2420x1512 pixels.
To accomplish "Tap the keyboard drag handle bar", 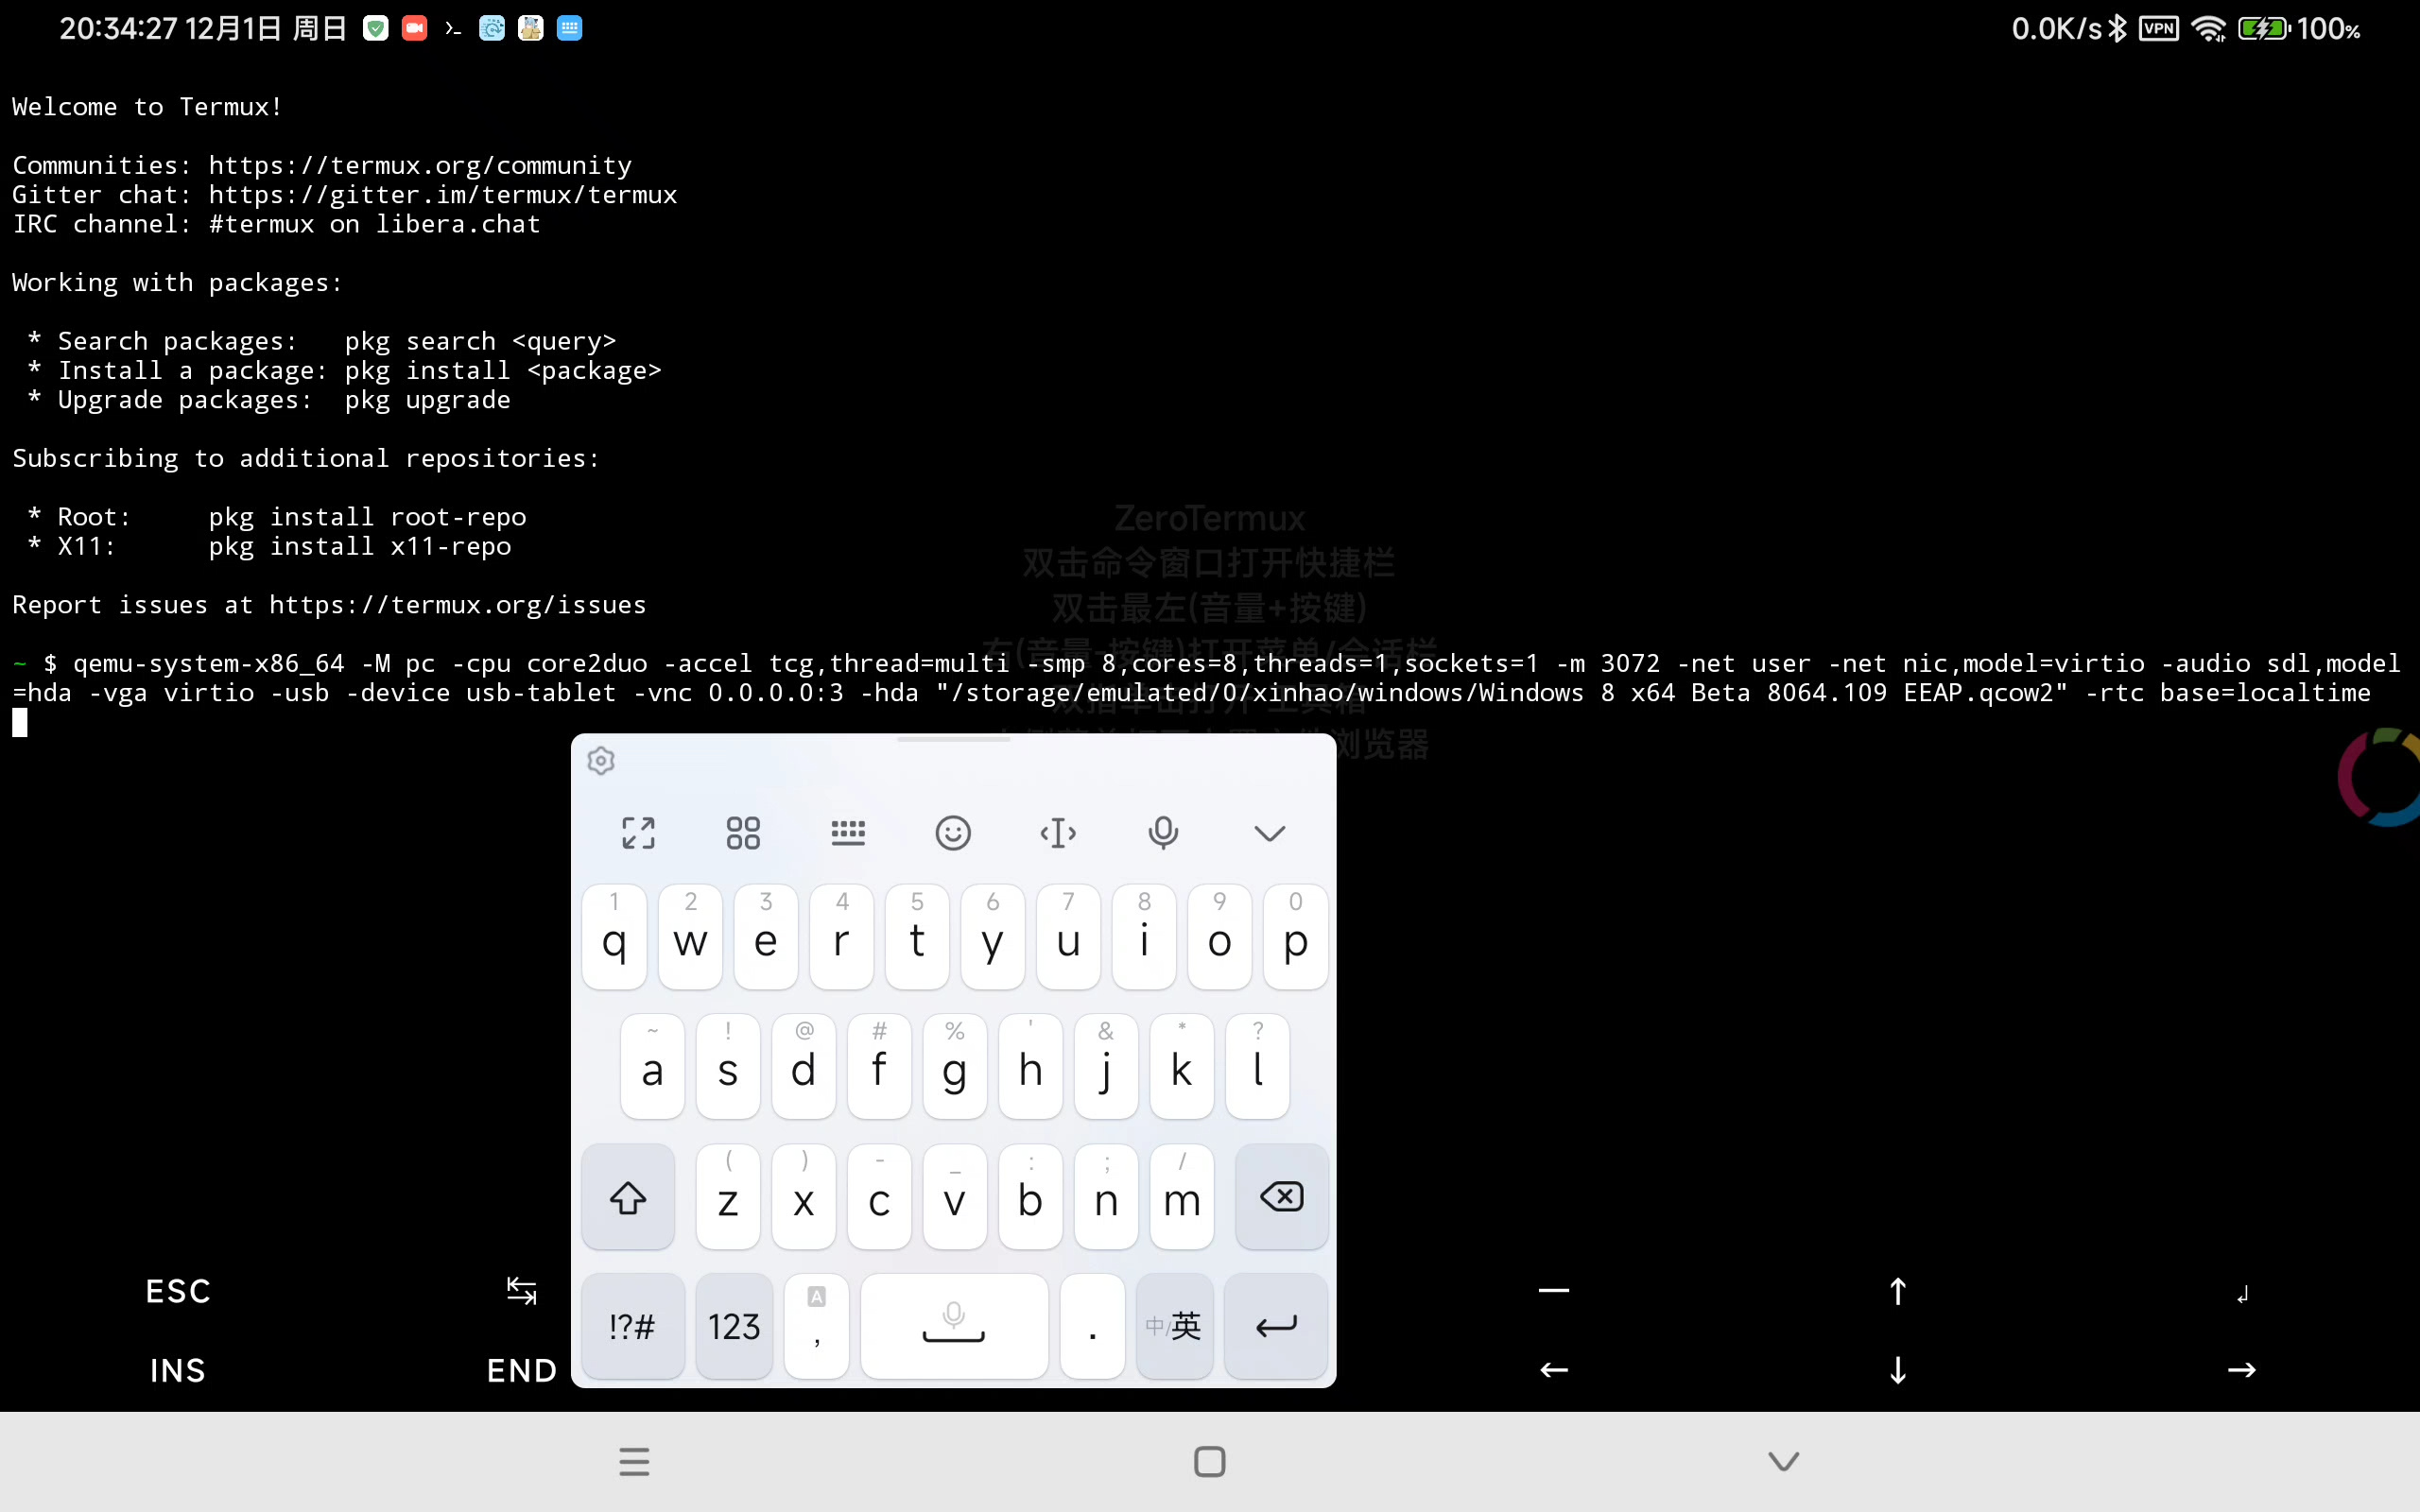I will point(953,739).
